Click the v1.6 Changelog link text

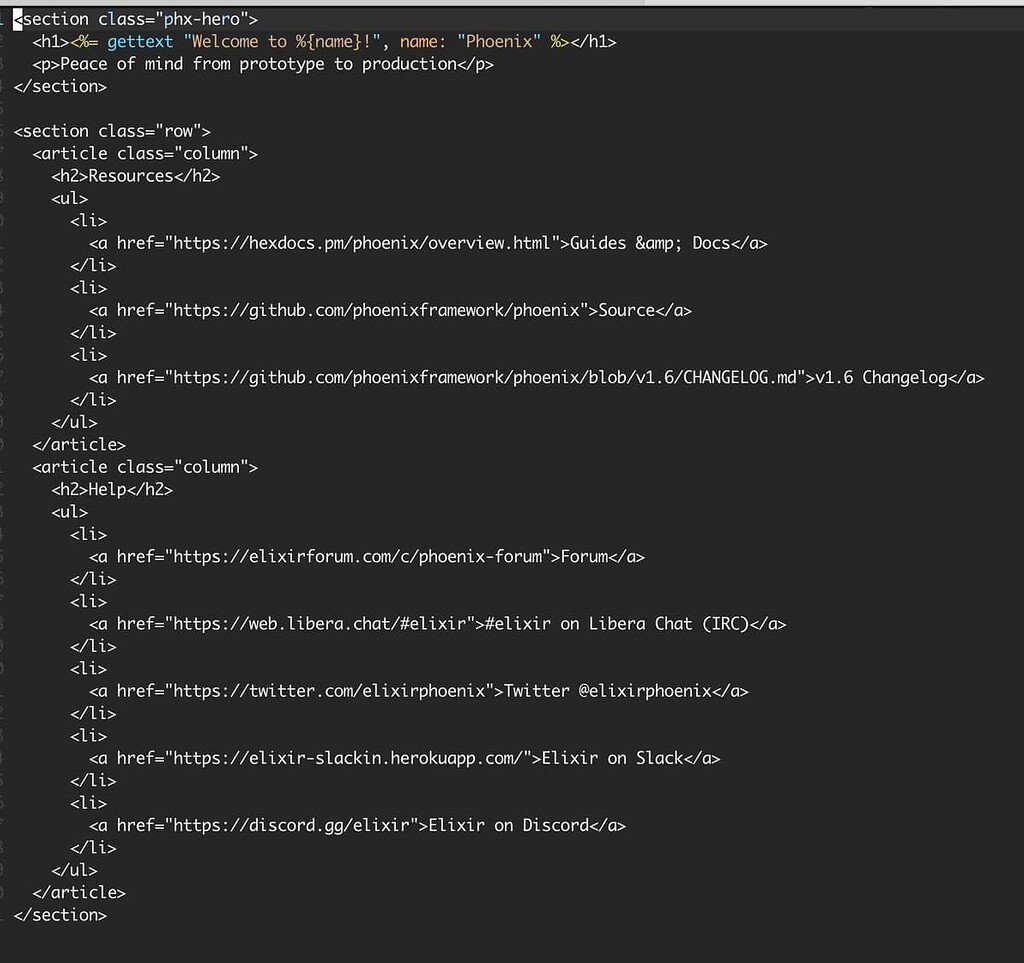[880, 377]
